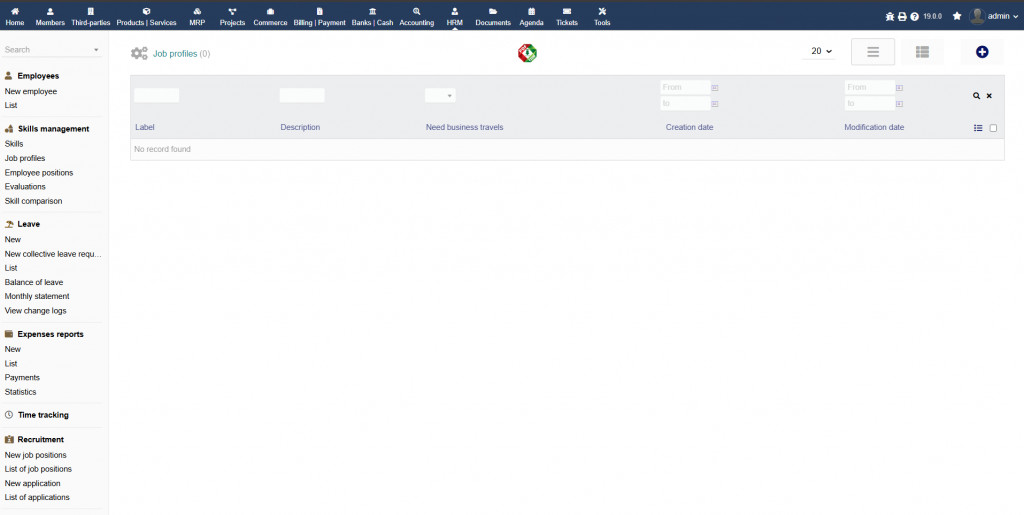
Task: Open Job profiles sidebar link
Action: (25, 158)
